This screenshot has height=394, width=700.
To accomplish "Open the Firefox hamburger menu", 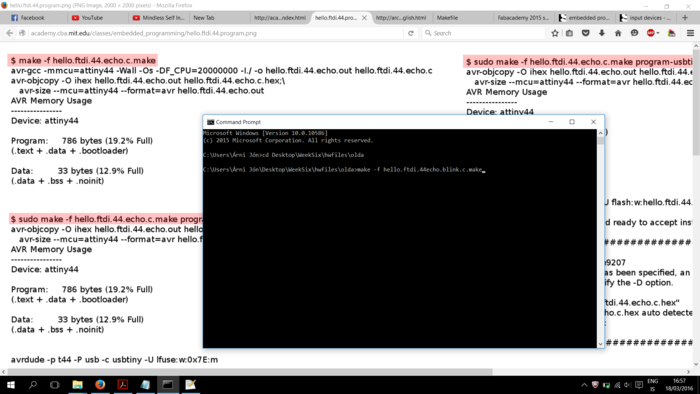I will (x=690, y=33).
